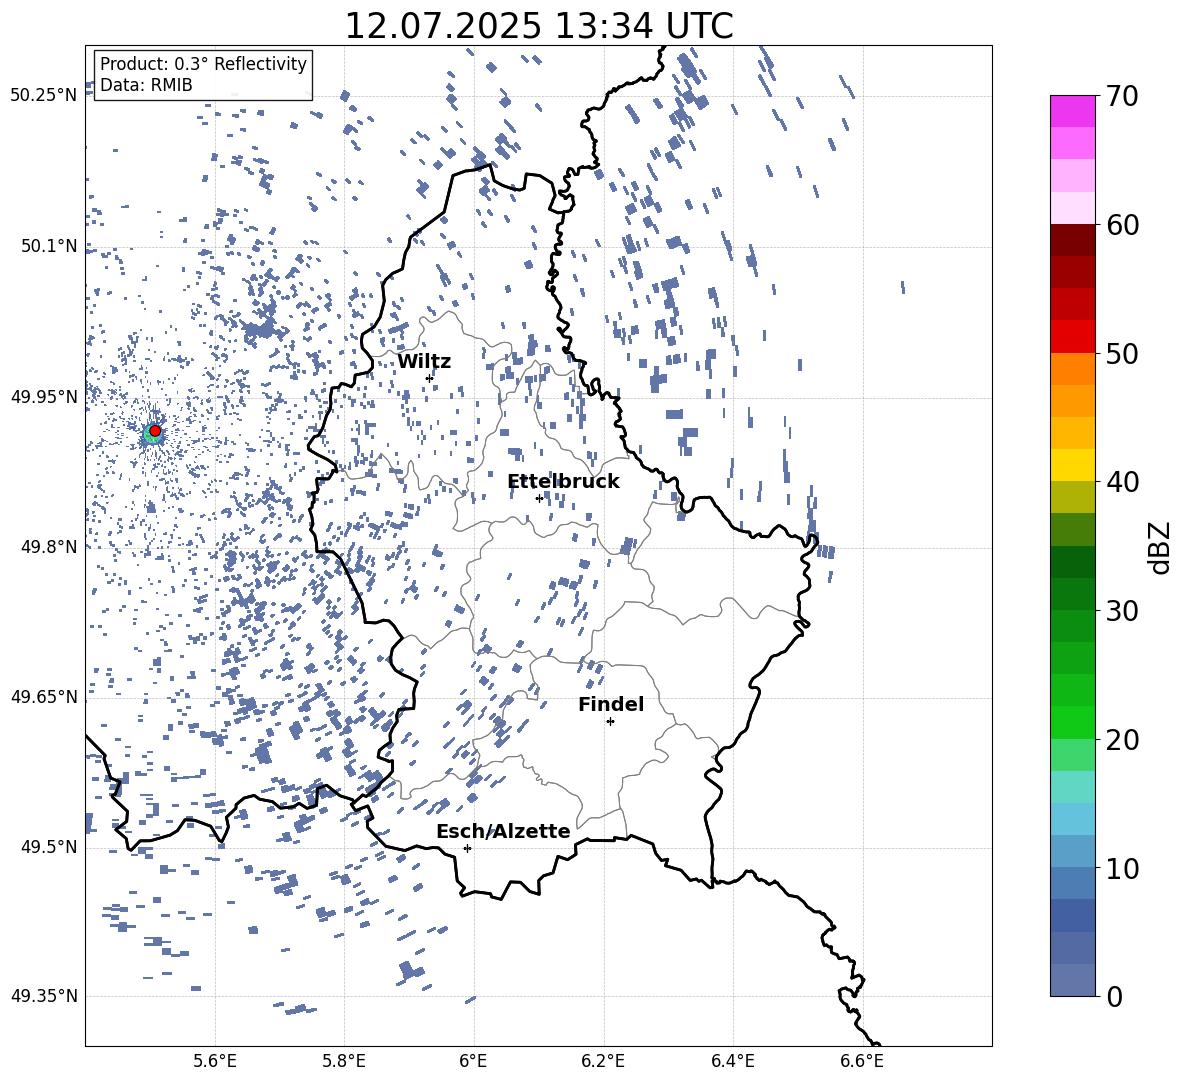Click the Ettelbruck city label

pos(563,482)
